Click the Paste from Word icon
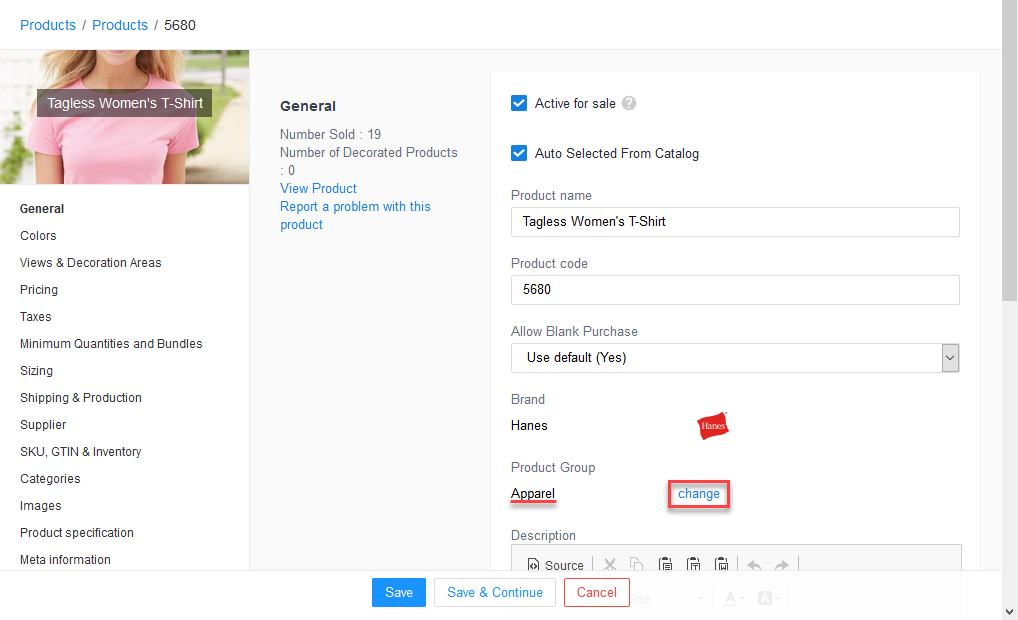The height and width of the screenshot is (620, 1018). point(722,563)
